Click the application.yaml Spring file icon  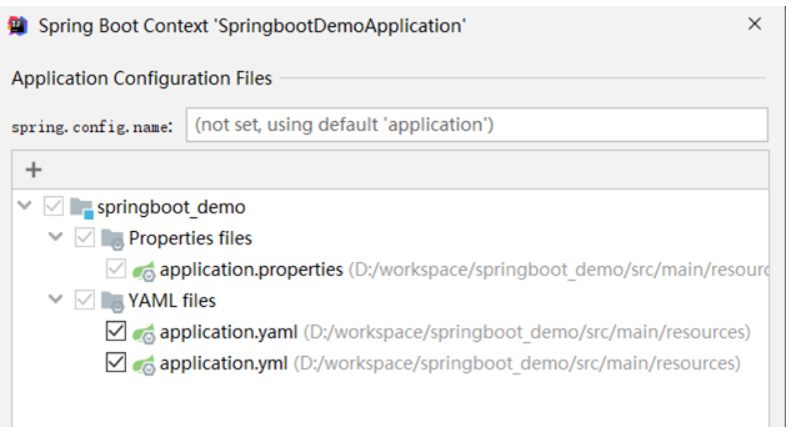pyautogui.click(x=145, y=332)
